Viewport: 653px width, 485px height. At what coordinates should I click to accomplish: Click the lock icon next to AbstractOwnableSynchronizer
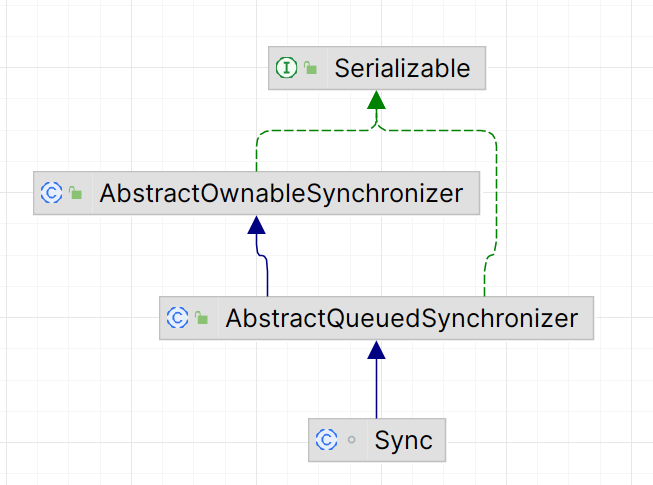point(76,193)
